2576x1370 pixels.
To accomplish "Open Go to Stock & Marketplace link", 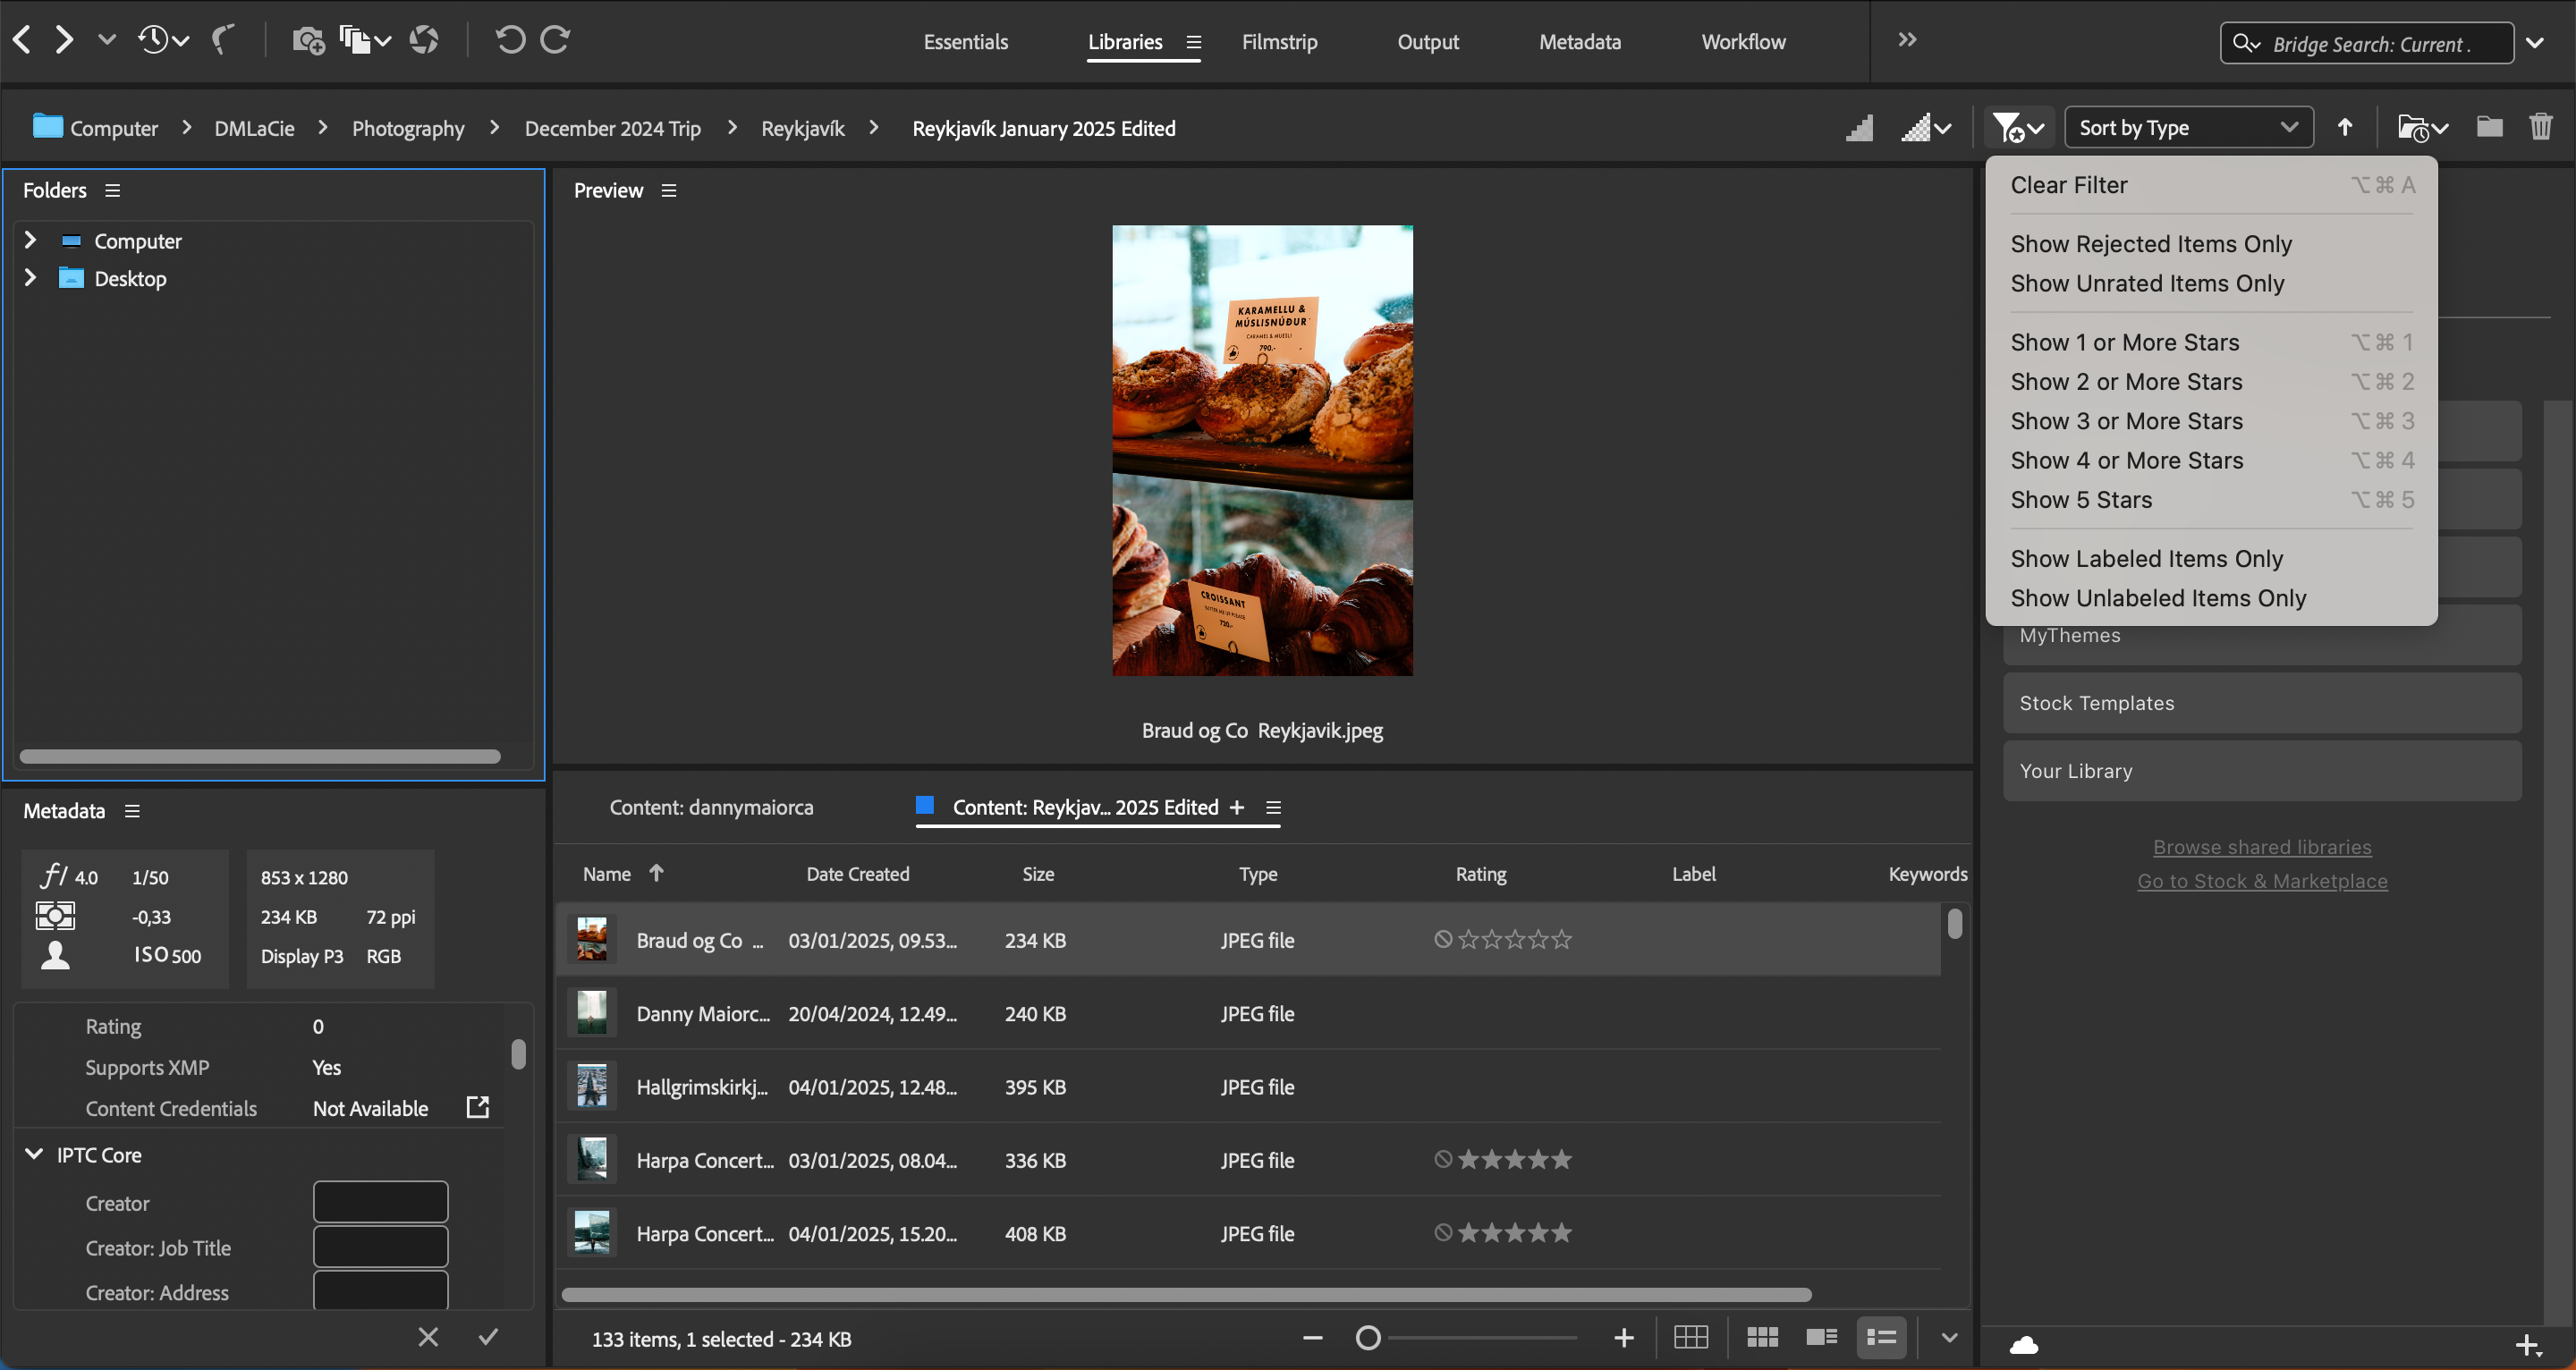I will pyautogui.click(x=2262, y=881).
